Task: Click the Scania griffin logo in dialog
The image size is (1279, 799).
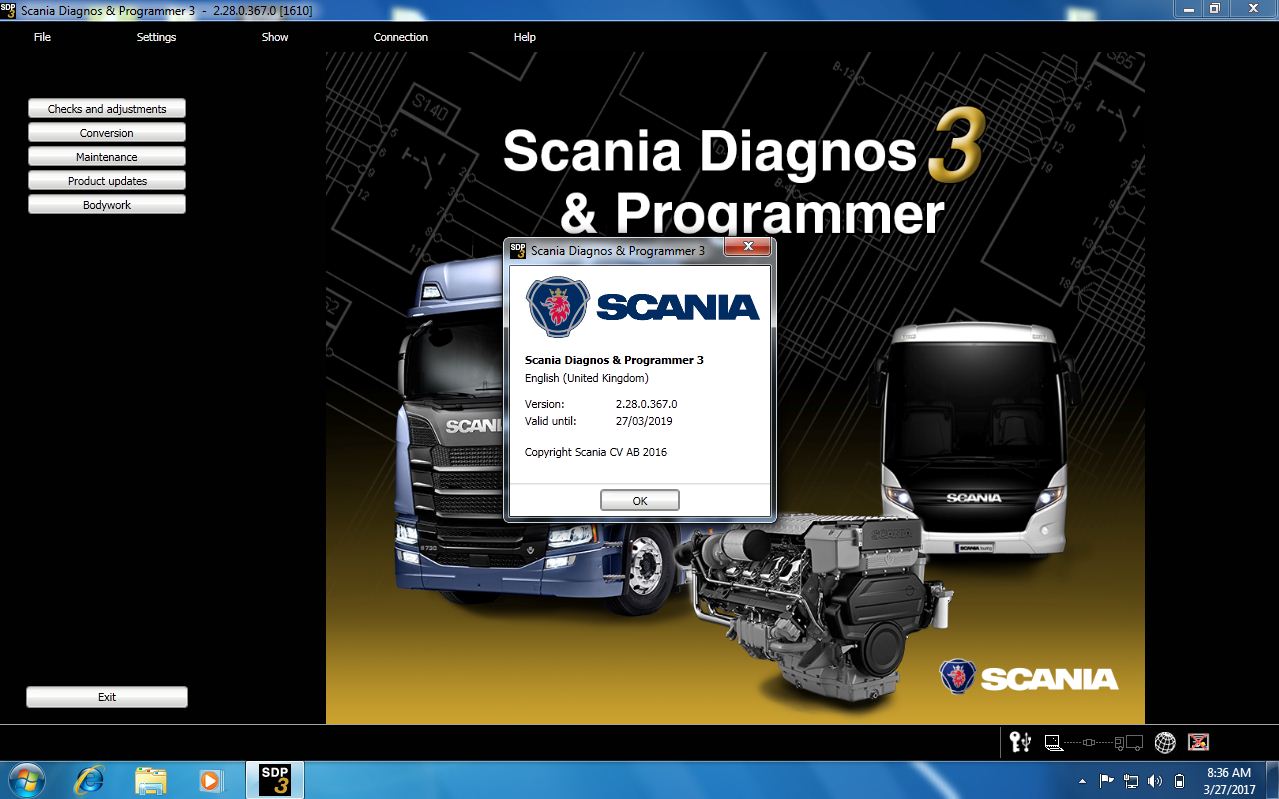Action: [x=558, y=307]
